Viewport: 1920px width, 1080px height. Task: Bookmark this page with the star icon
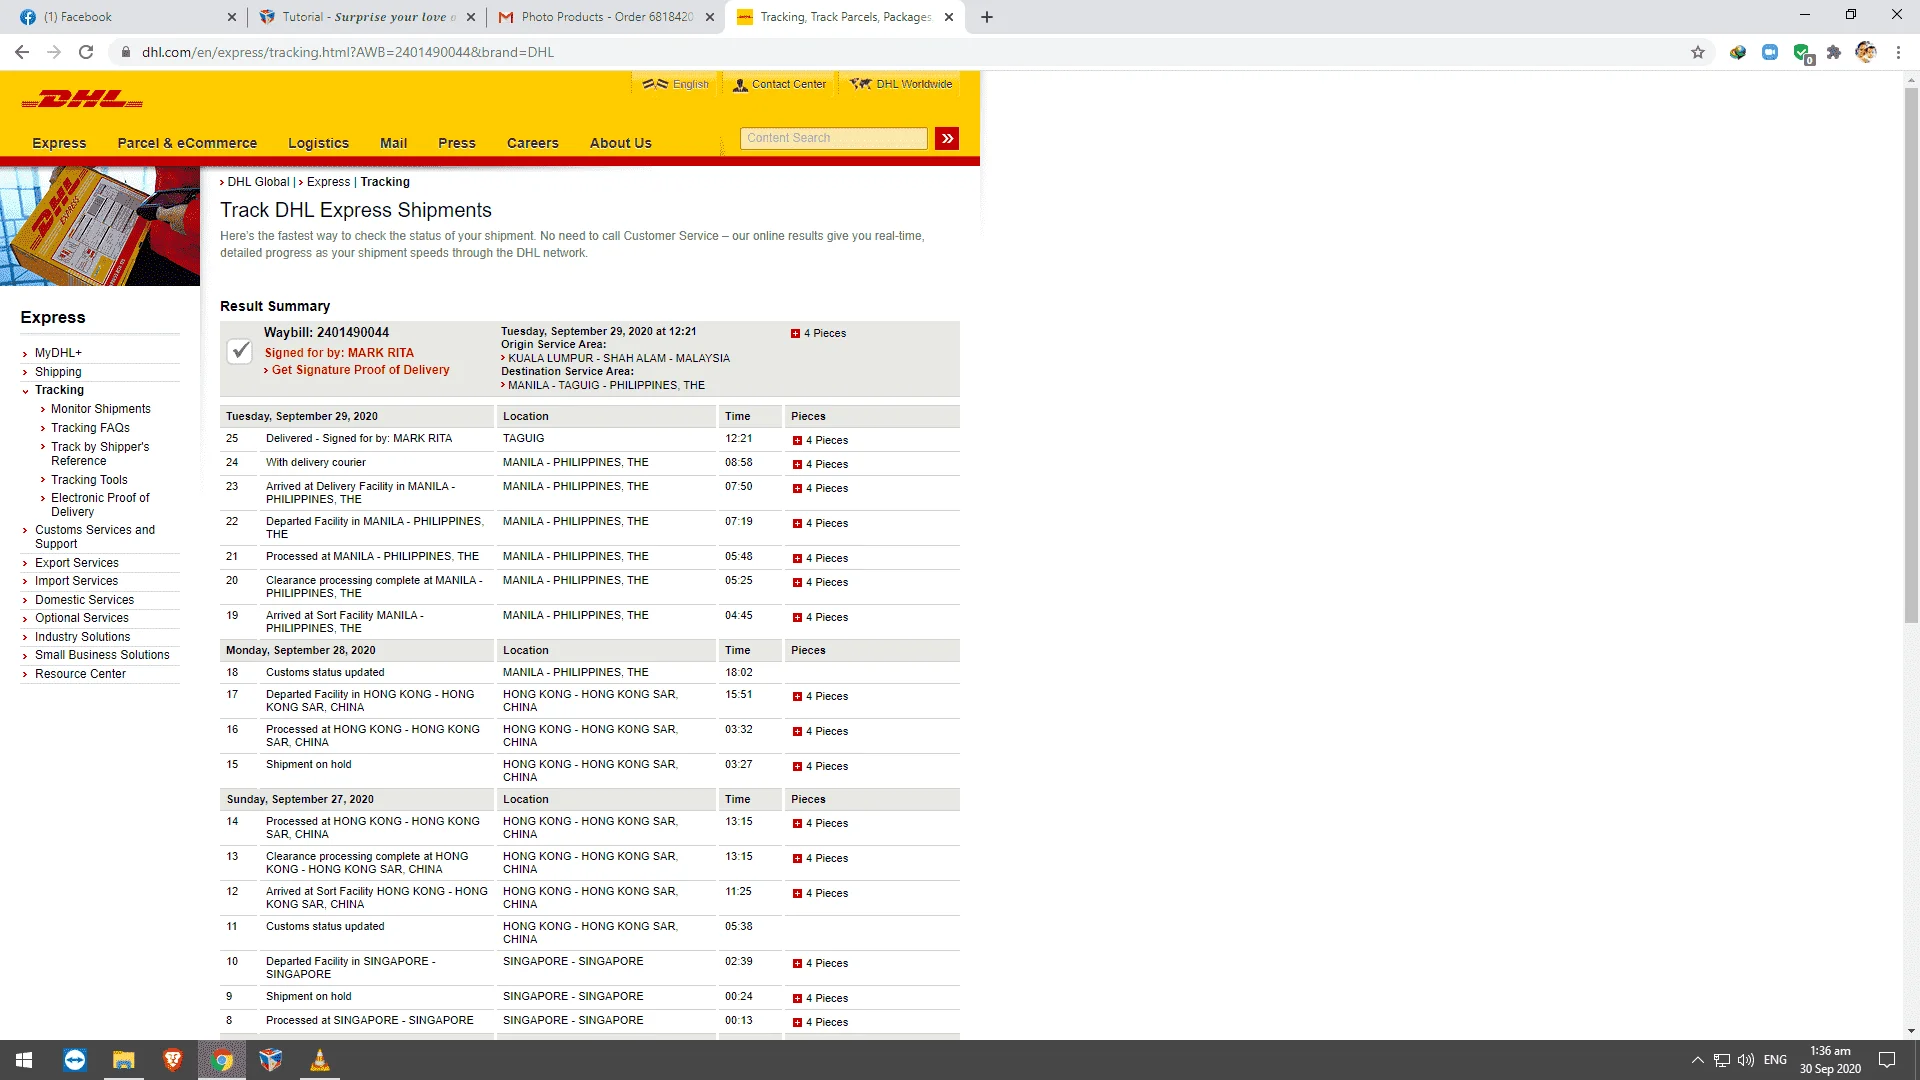[x=1698, y=52]
